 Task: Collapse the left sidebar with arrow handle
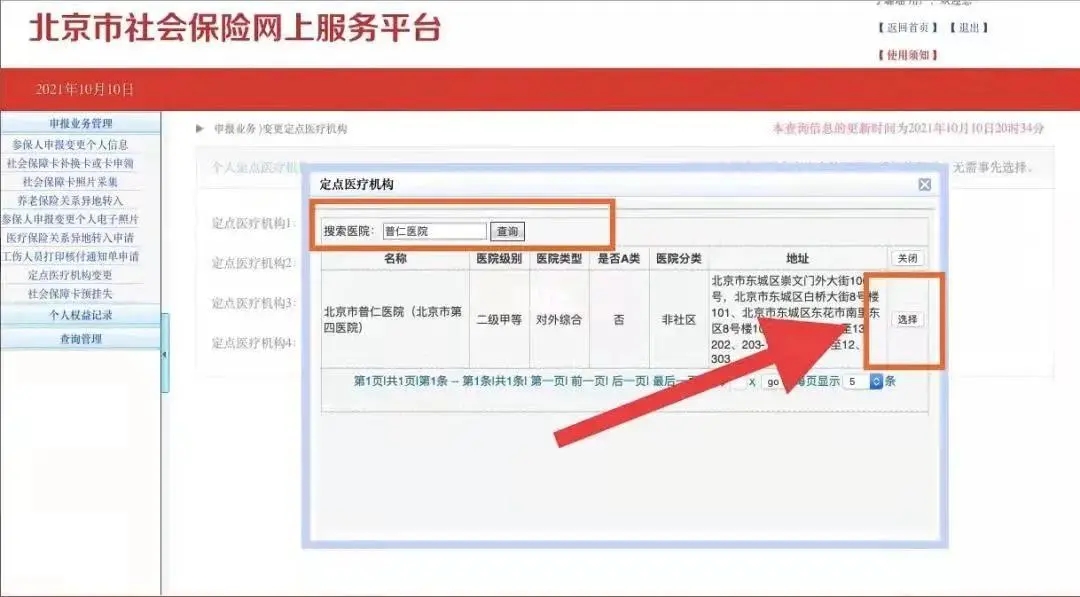pyautogui.click(x=165, y=355)
